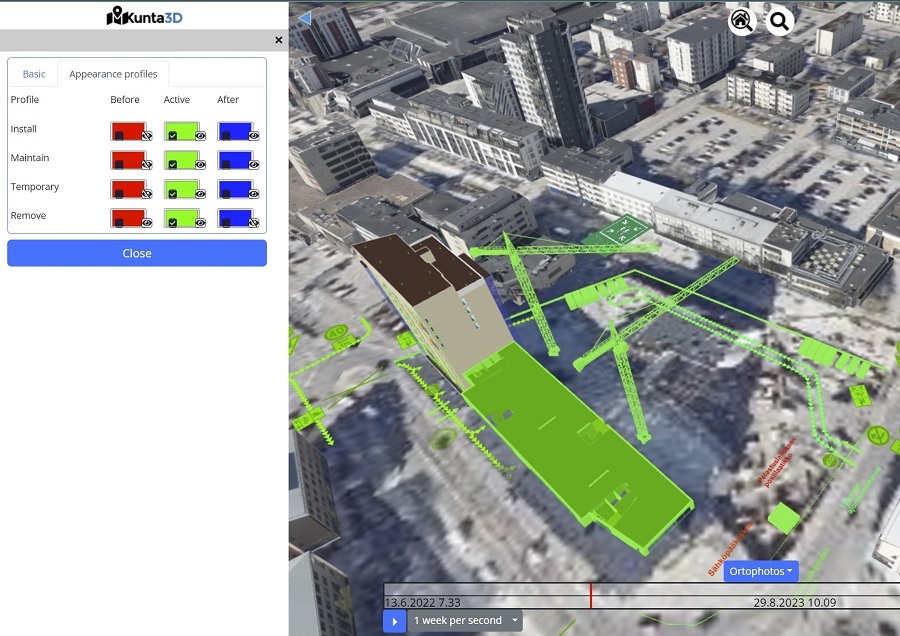Toggle visibility eye for Remove After

point(254,223)
